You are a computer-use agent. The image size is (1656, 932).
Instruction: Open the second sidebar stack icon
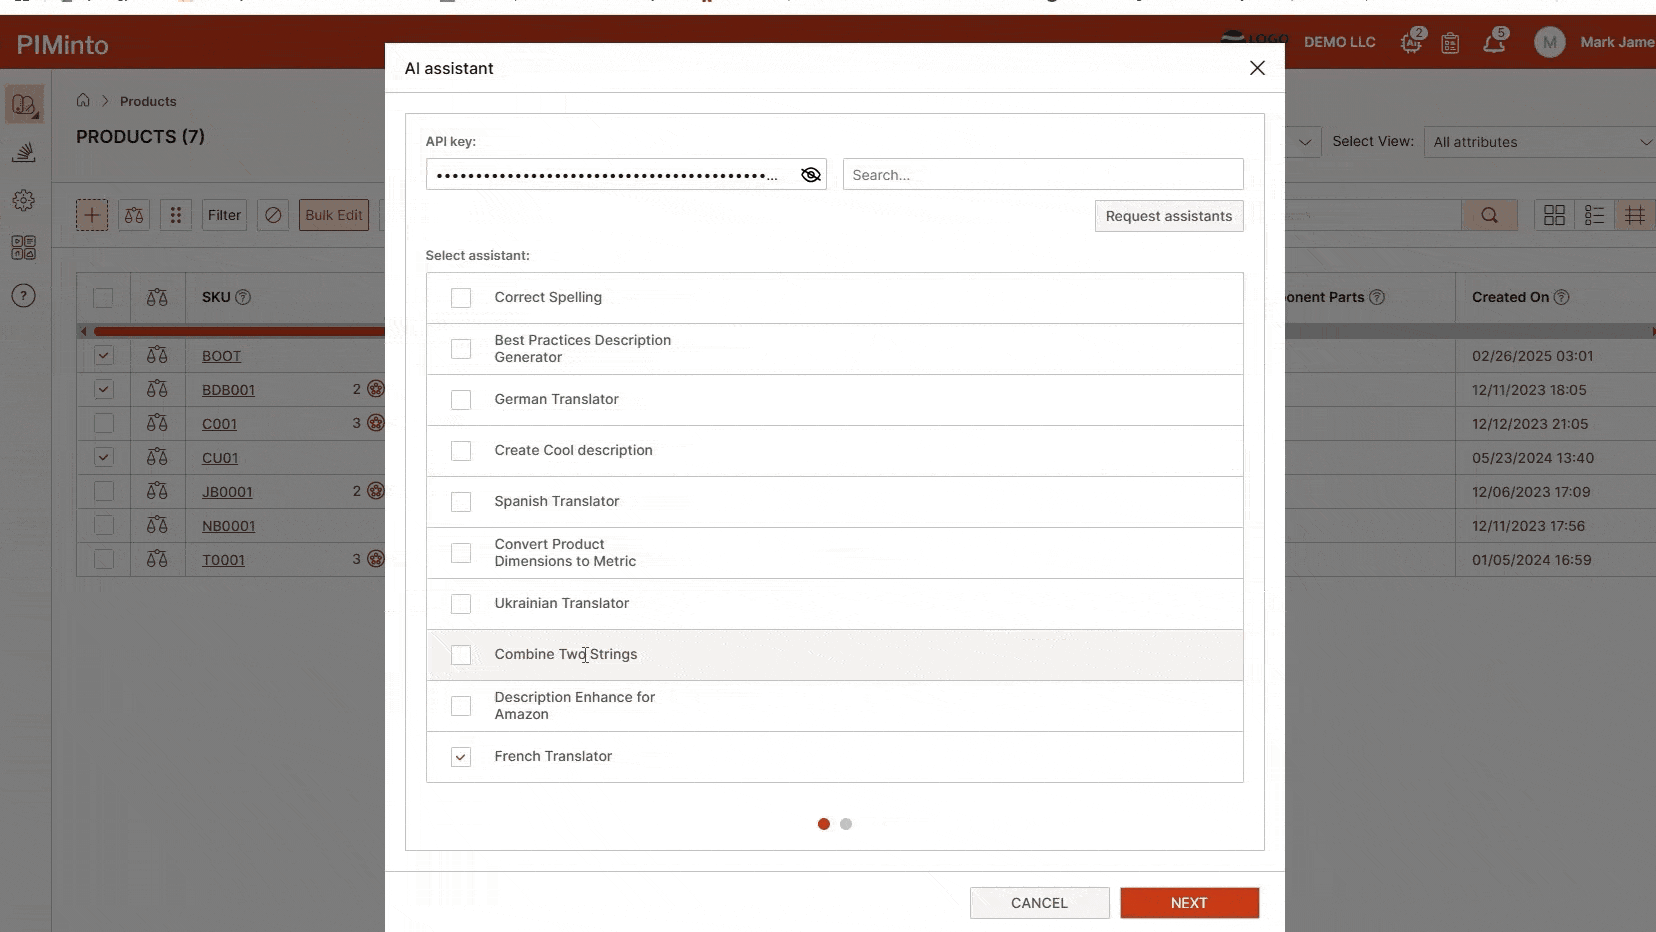(24, 152)
